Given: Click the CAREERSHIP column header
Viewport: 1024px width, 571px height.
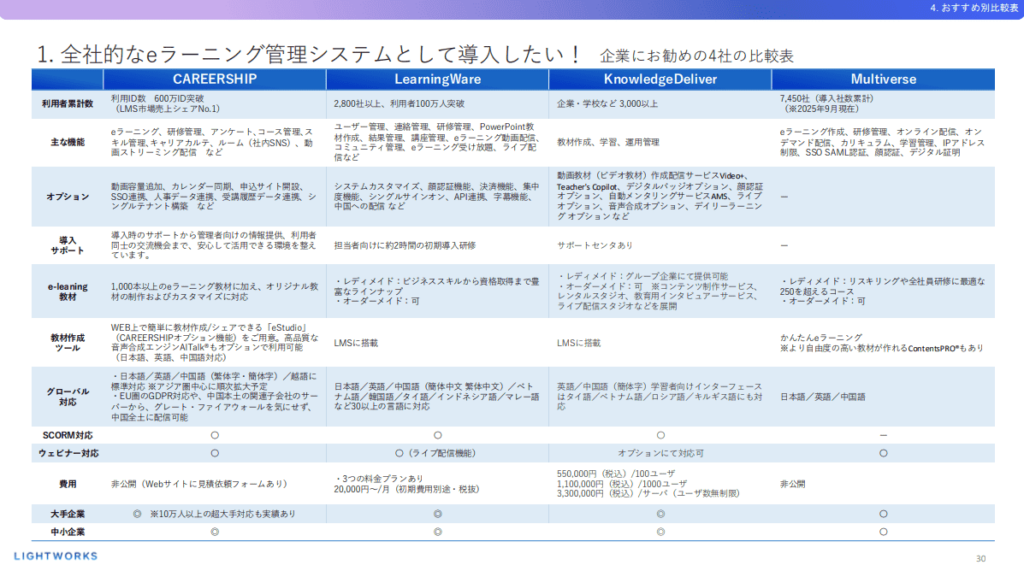Looking at the screenshot, I should pyautogui.click(x=214, y=79).
